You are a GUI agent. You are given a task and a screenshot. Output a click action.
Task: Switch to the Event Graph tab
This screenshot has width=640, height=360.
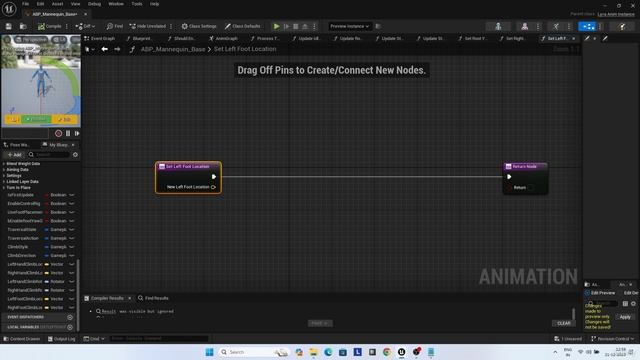[100, 38]
